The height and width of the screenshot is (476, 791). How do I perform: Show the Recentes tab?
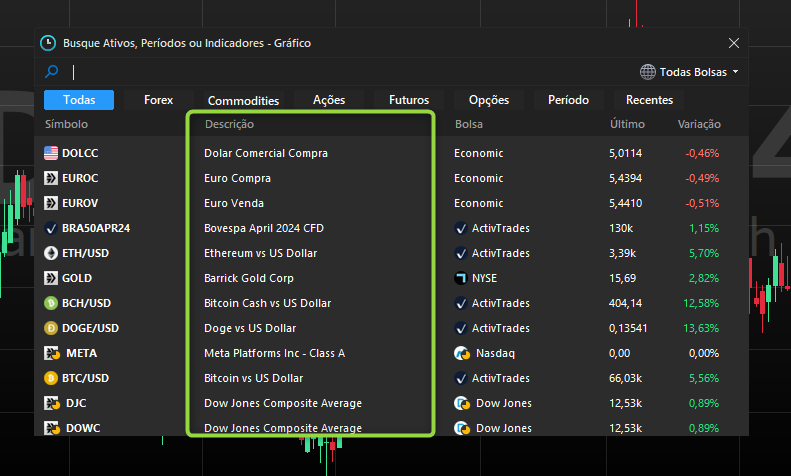point(649,100)
